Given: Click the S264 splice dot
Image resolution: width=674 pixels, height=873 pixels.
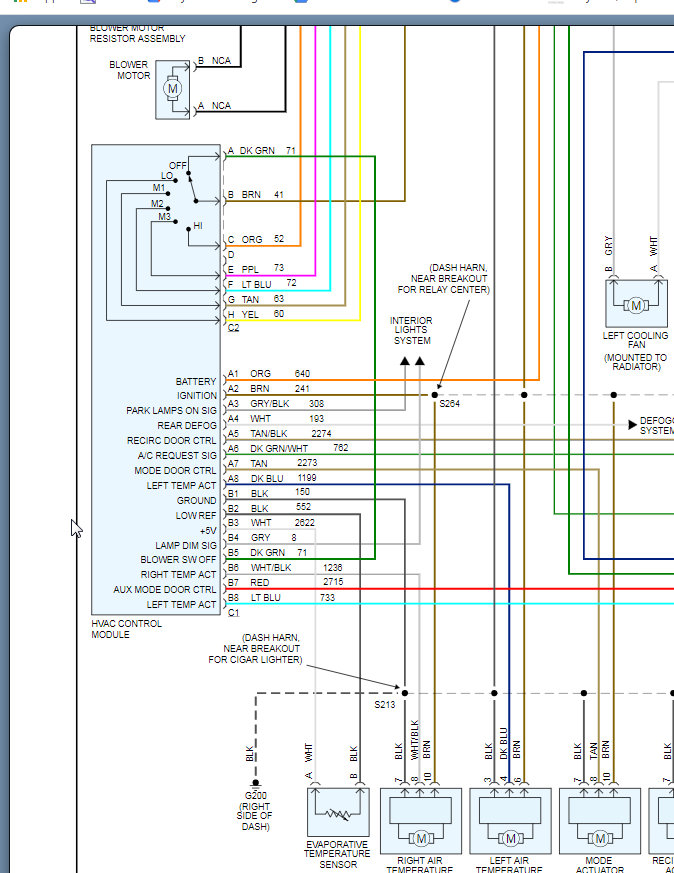Looking at the screenshot, I should 435,395.
